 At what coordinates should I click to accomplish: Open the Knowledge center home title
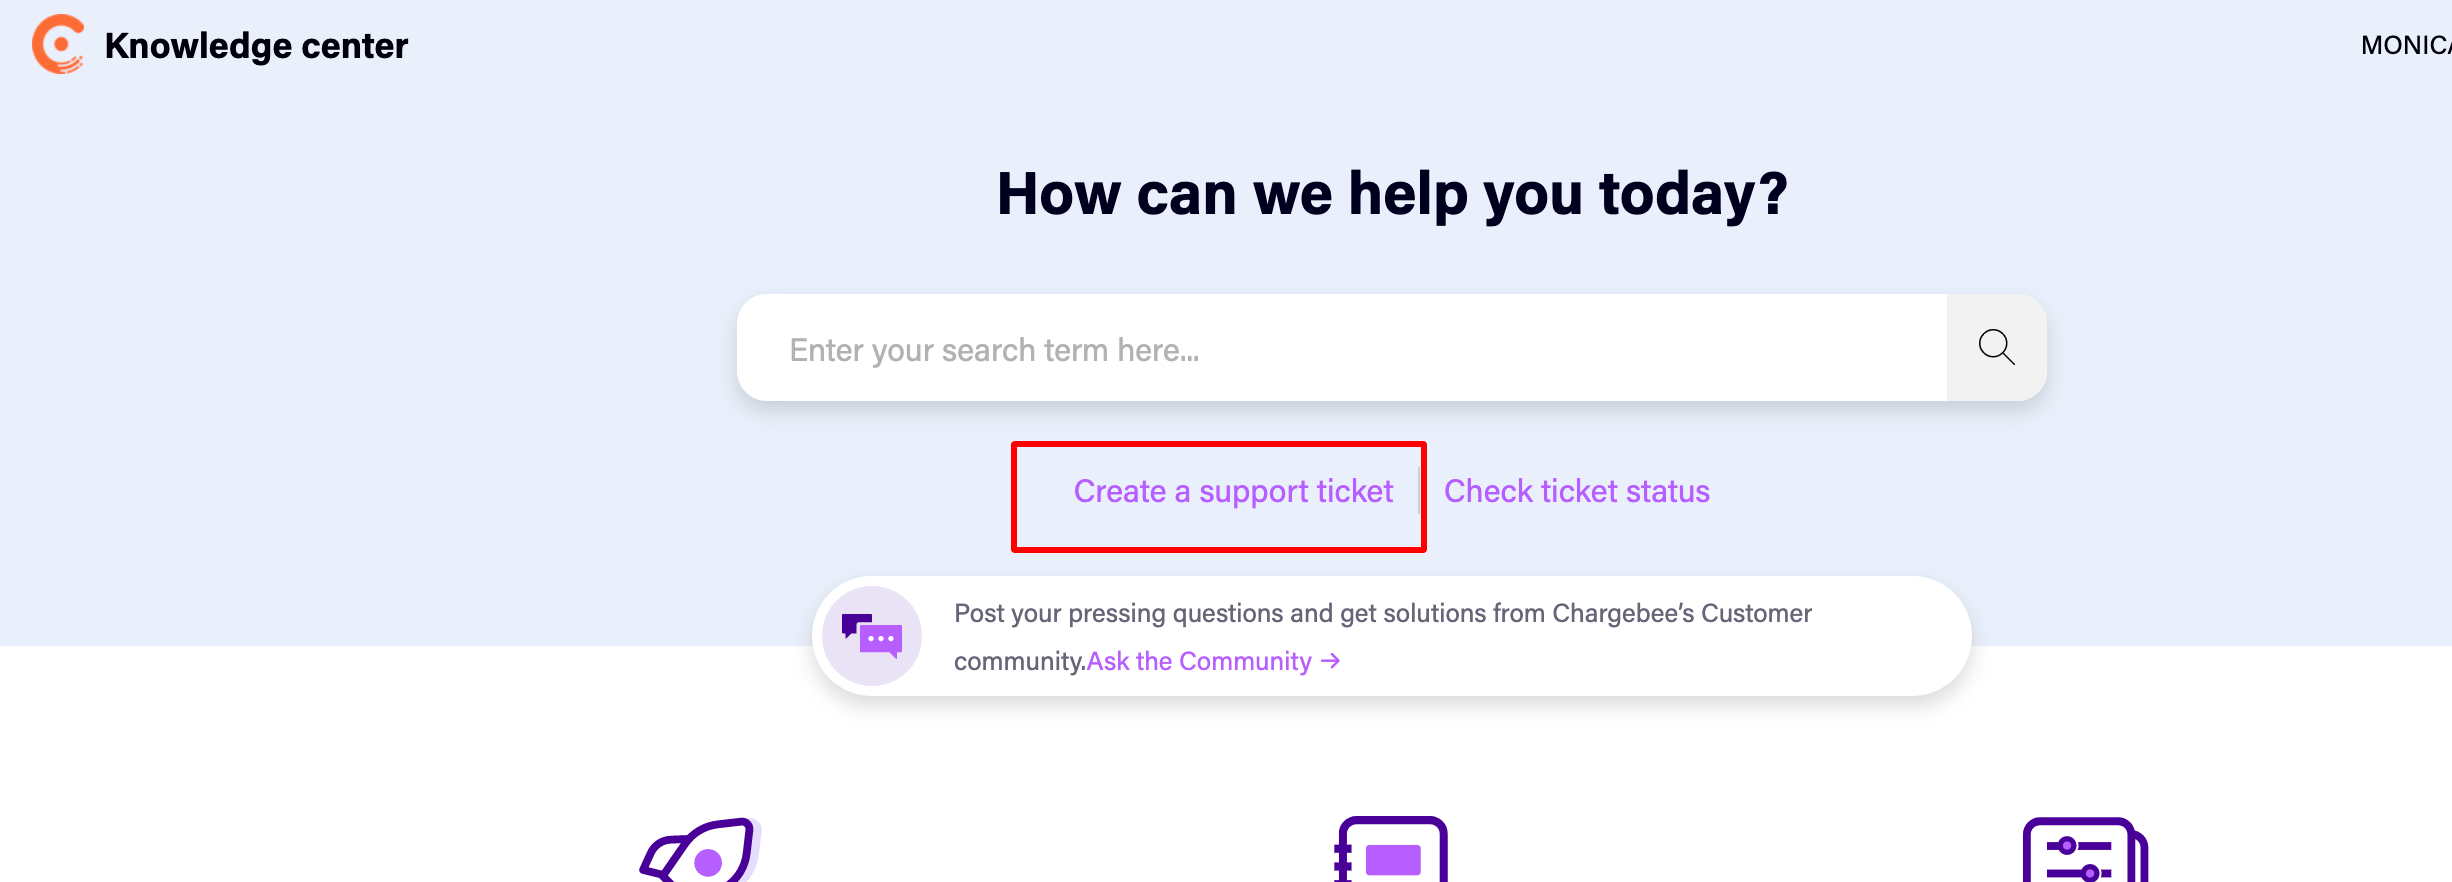(x=256, y=46)
